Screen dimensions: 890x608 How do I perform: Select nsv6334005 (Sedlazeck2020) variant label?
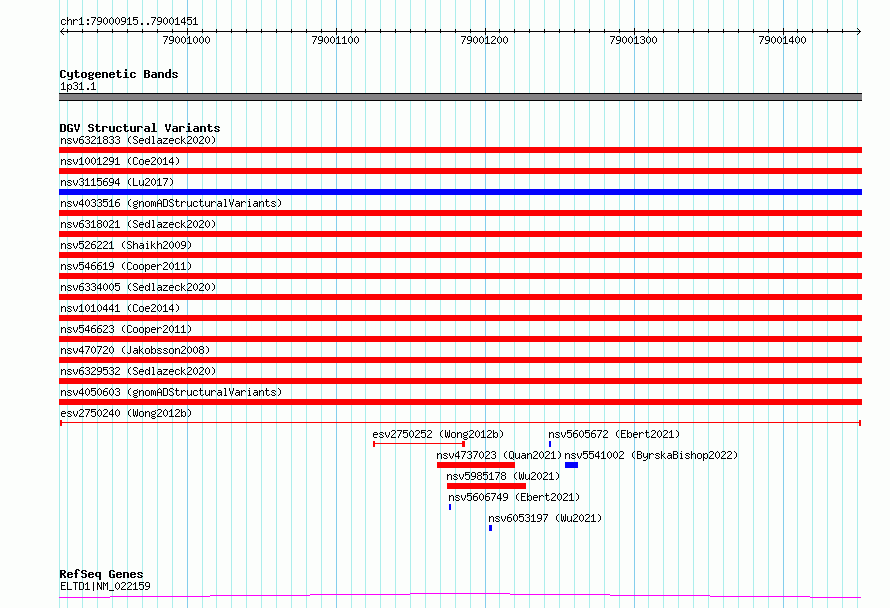[138, 287]
